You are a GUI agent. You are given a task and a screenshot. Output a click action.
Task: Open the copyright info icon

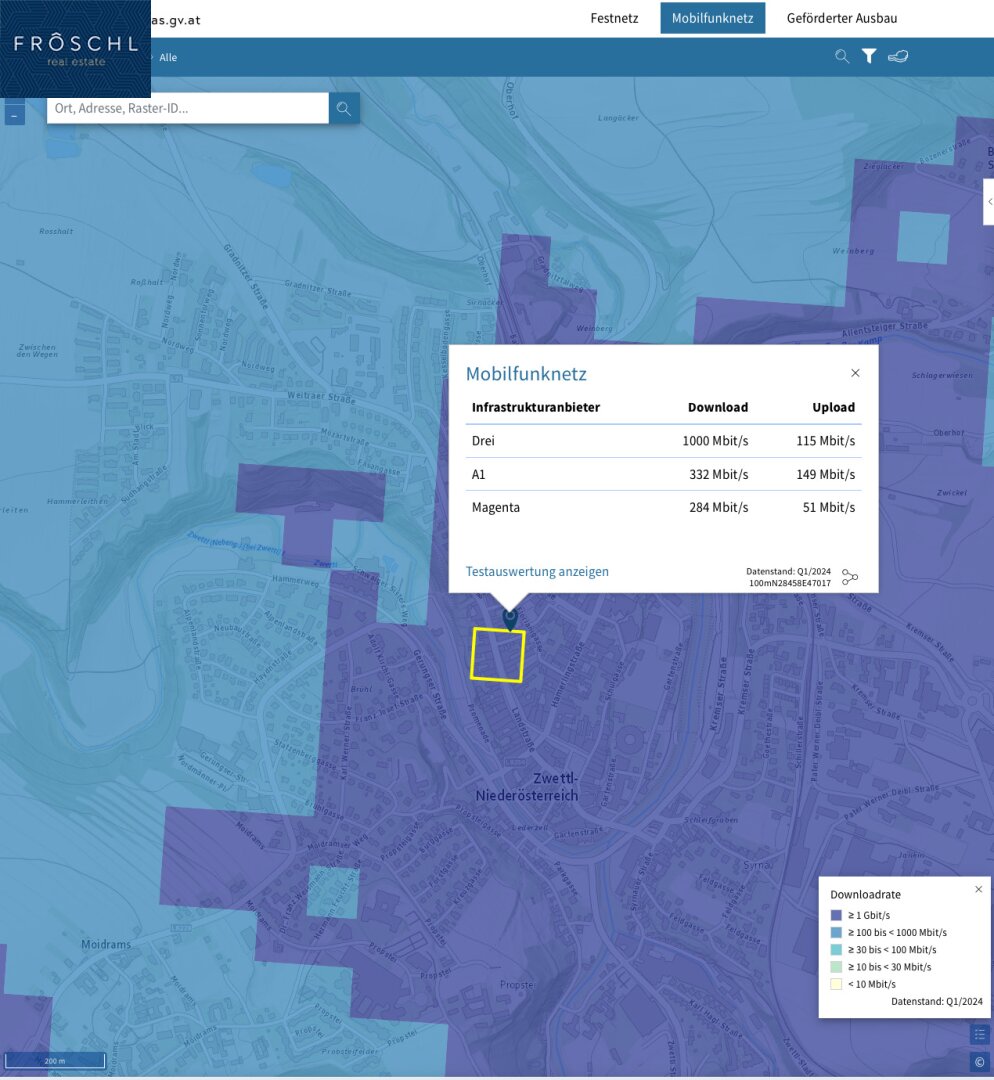[980, 1062]
